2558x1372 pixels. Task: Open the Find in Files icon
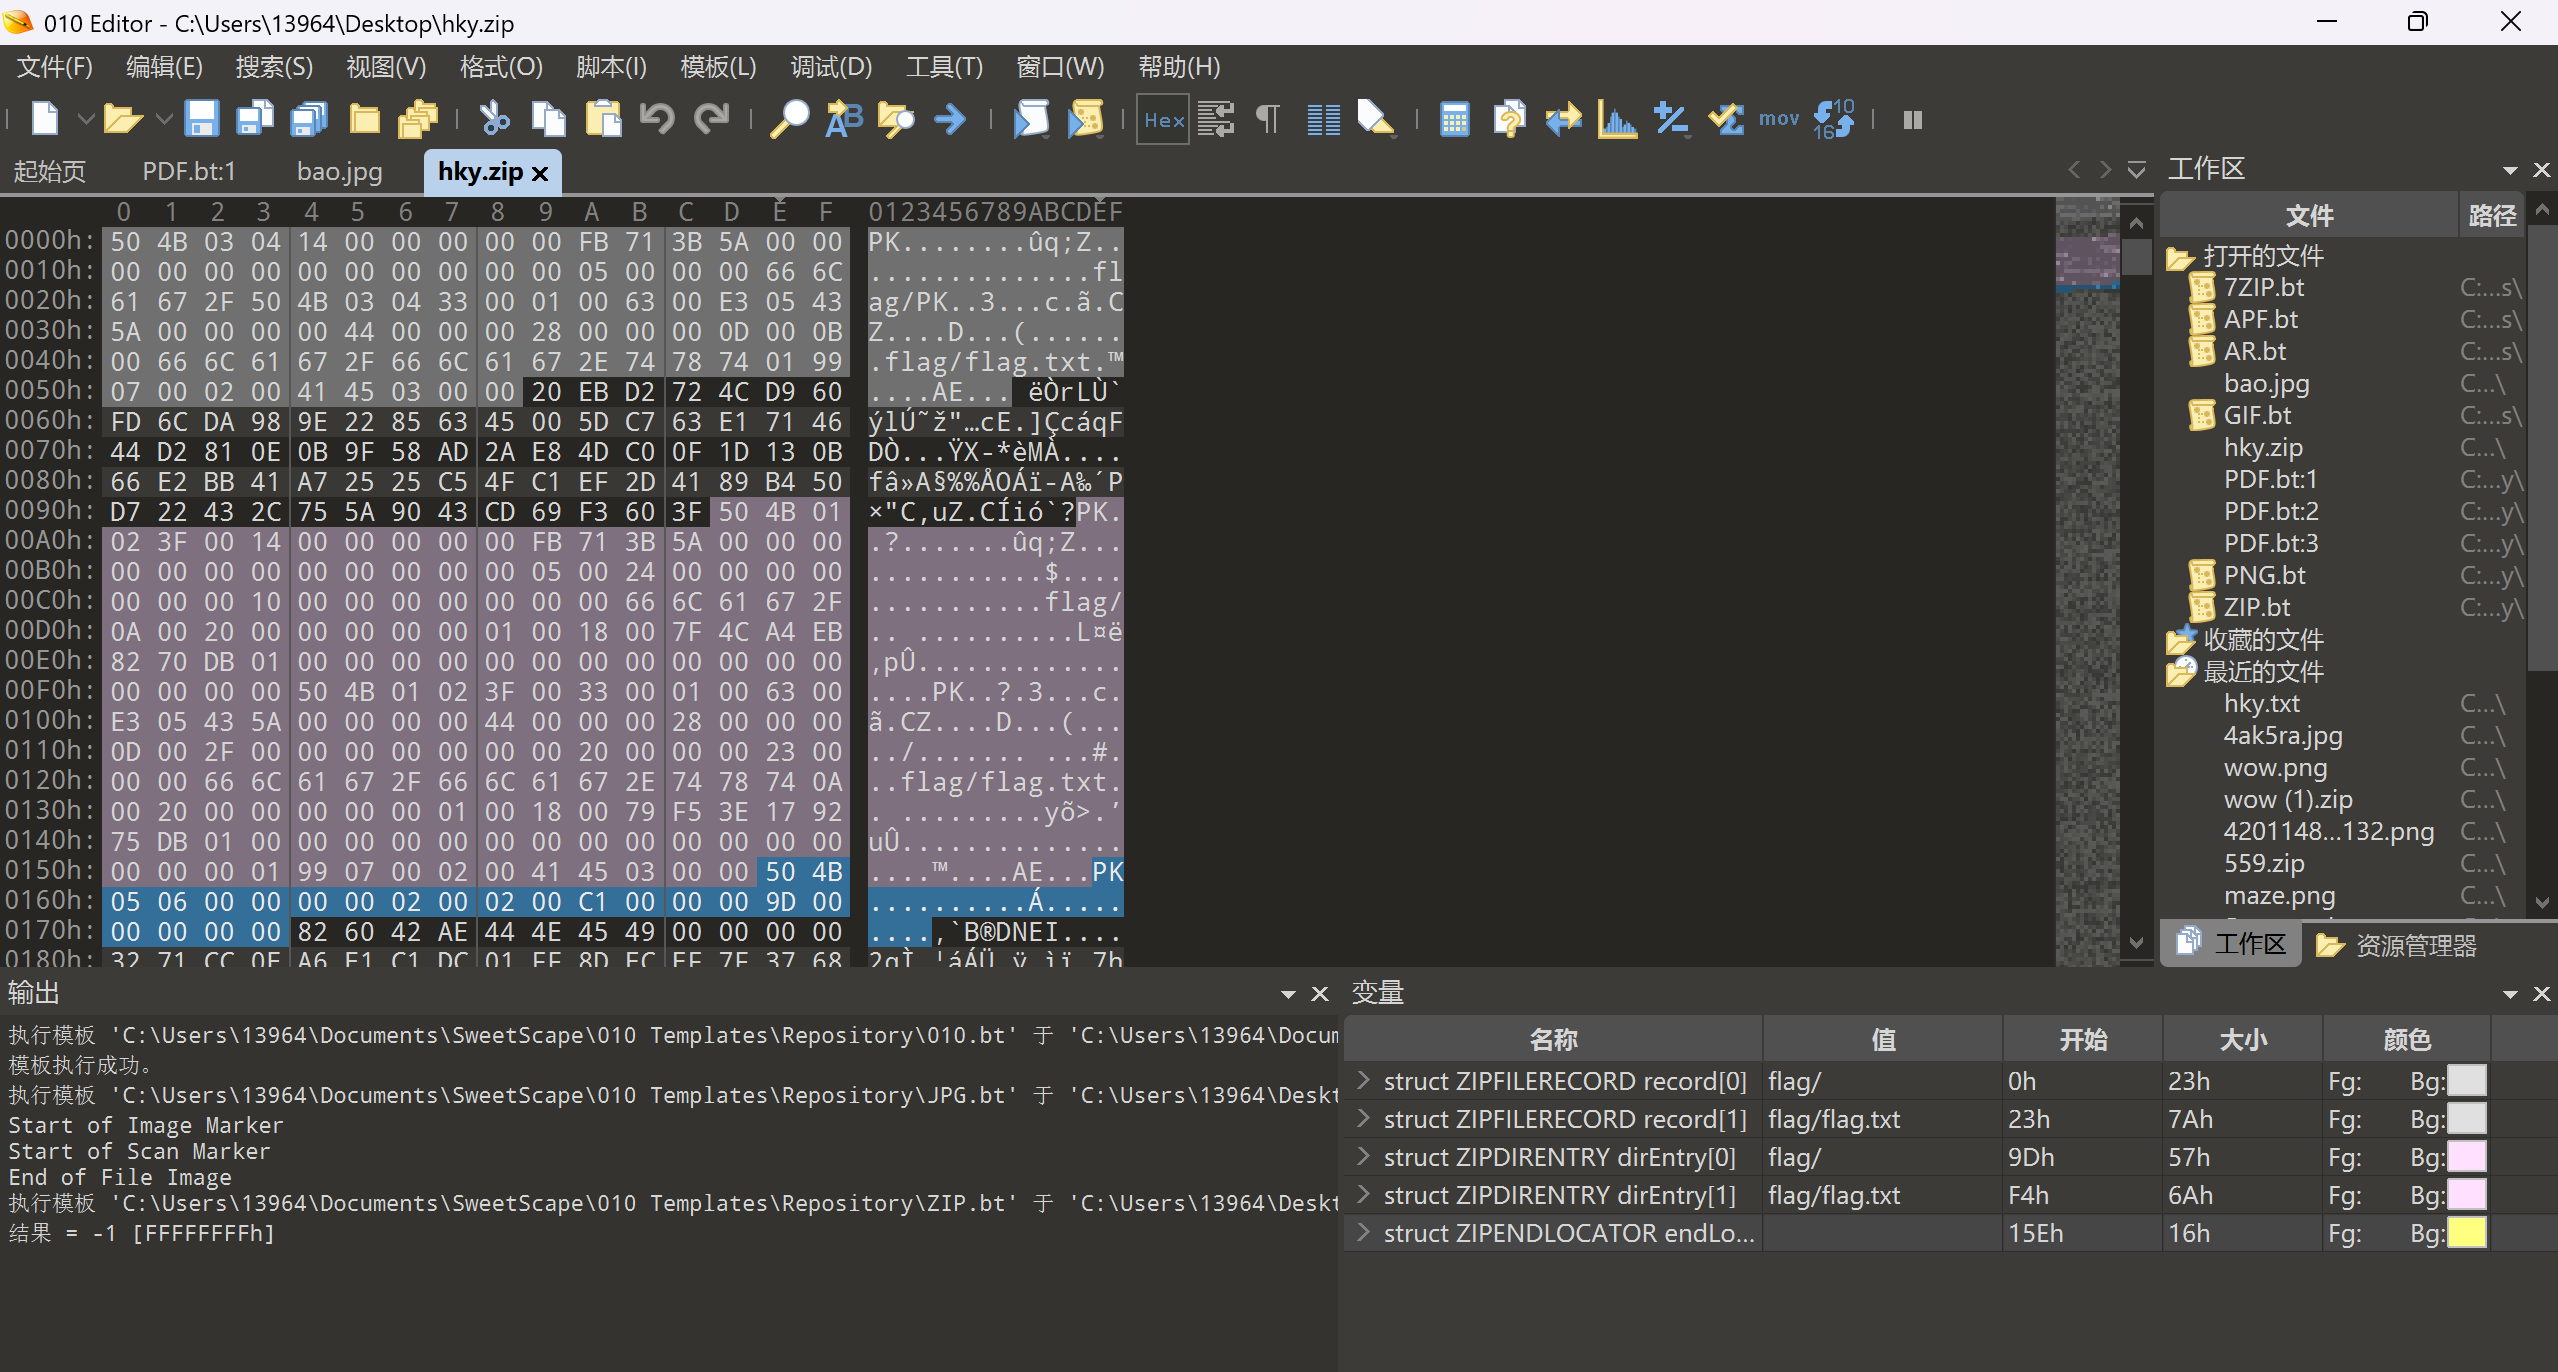[897, 119]
